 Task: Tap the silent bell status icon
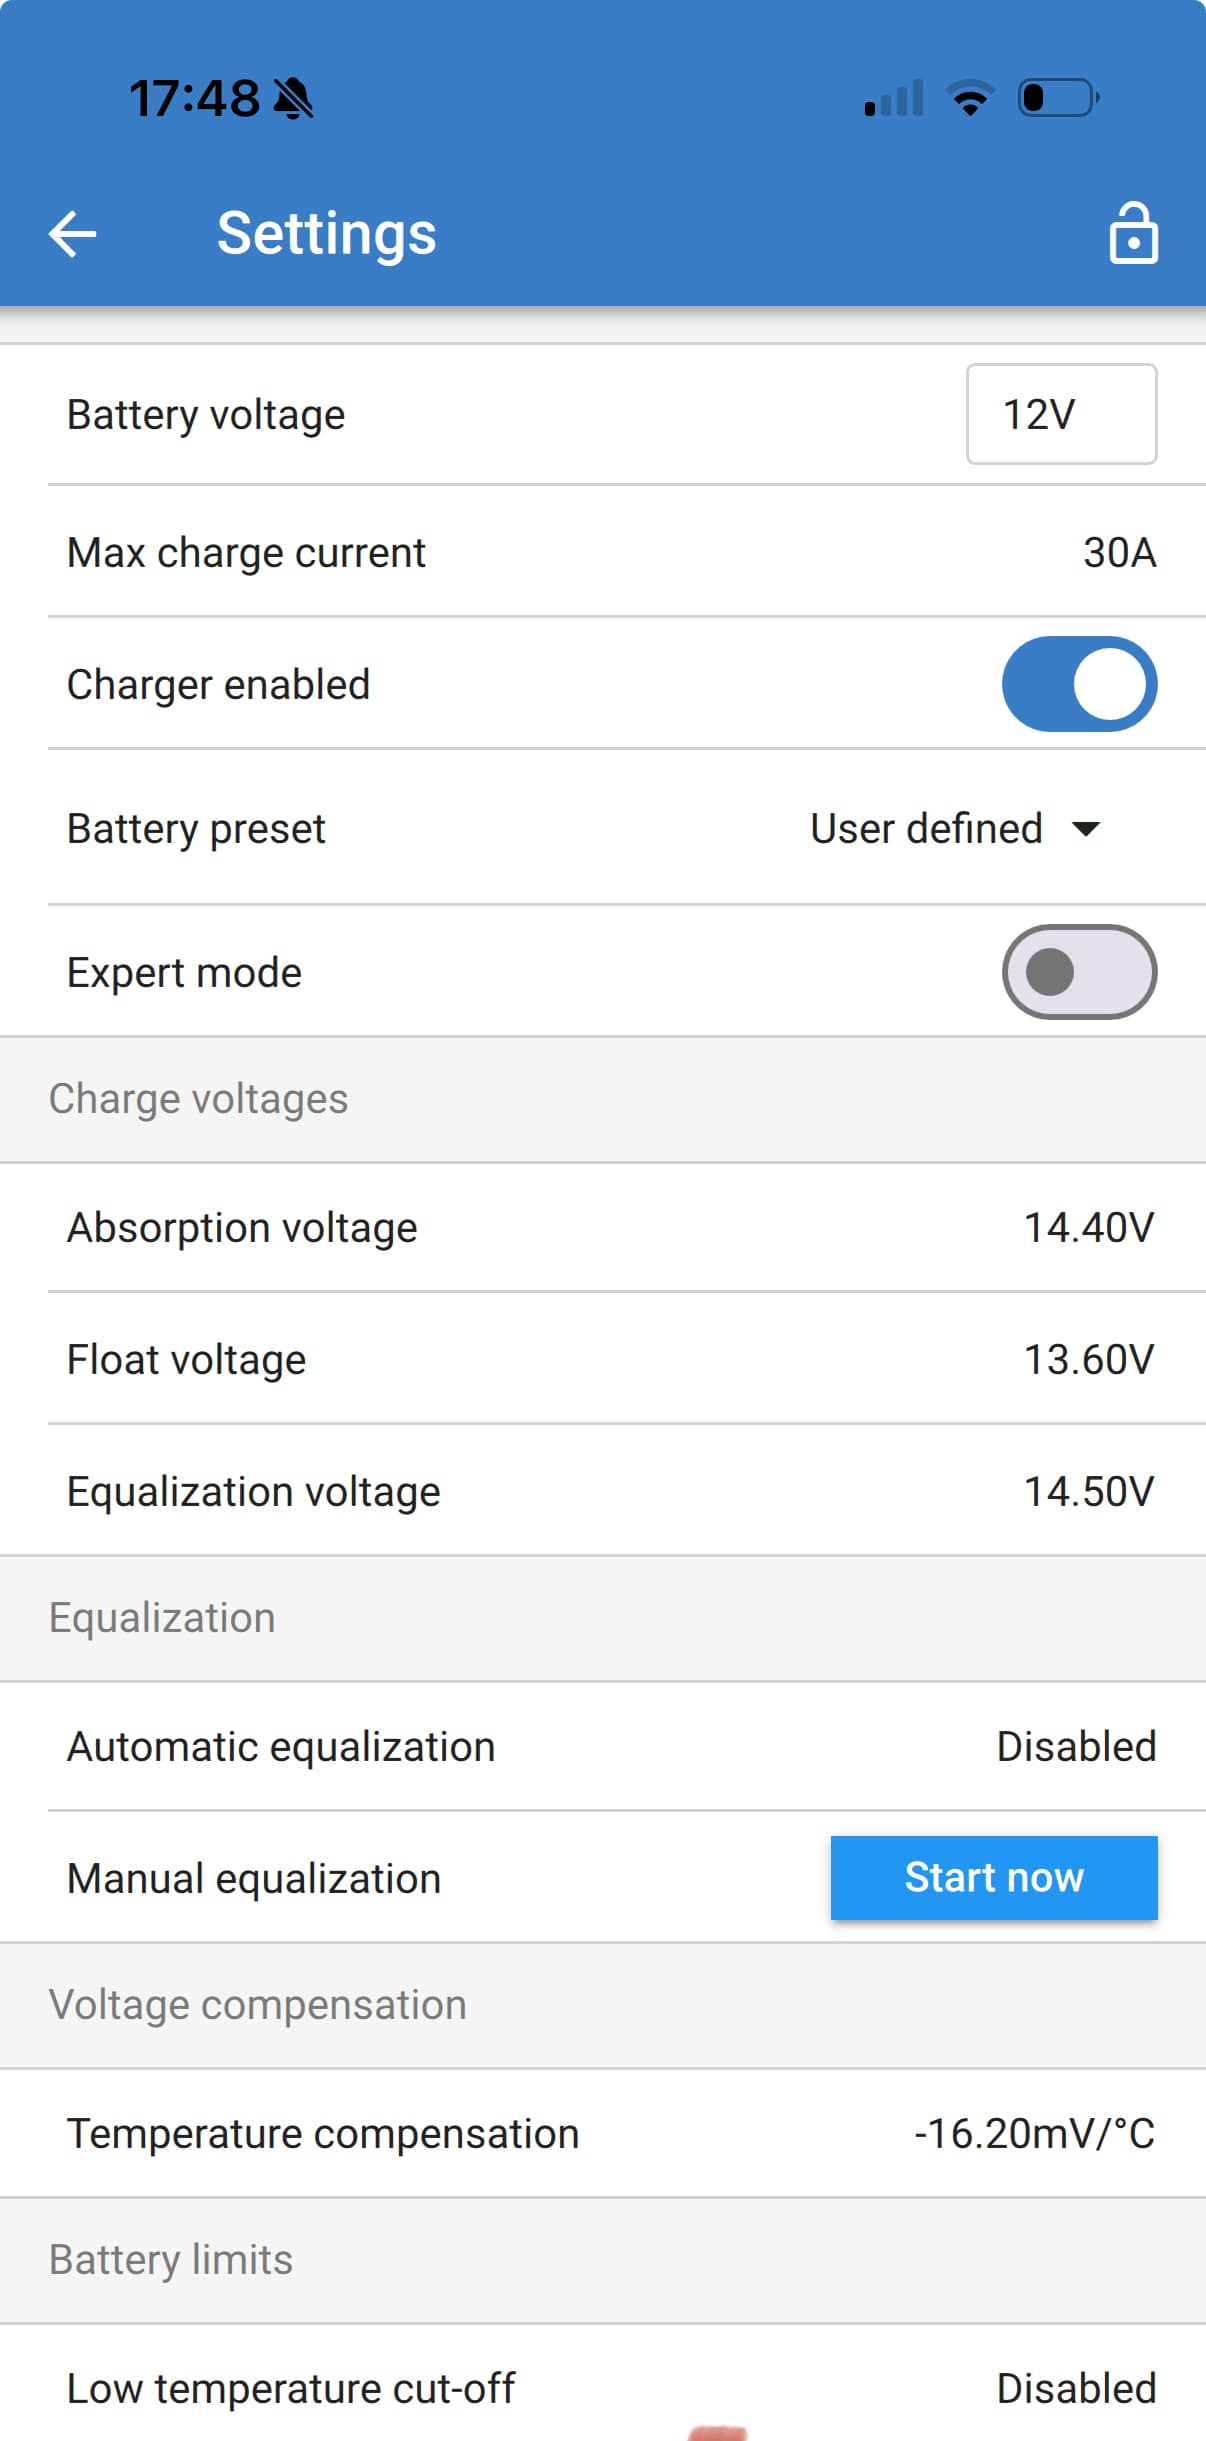293,99
